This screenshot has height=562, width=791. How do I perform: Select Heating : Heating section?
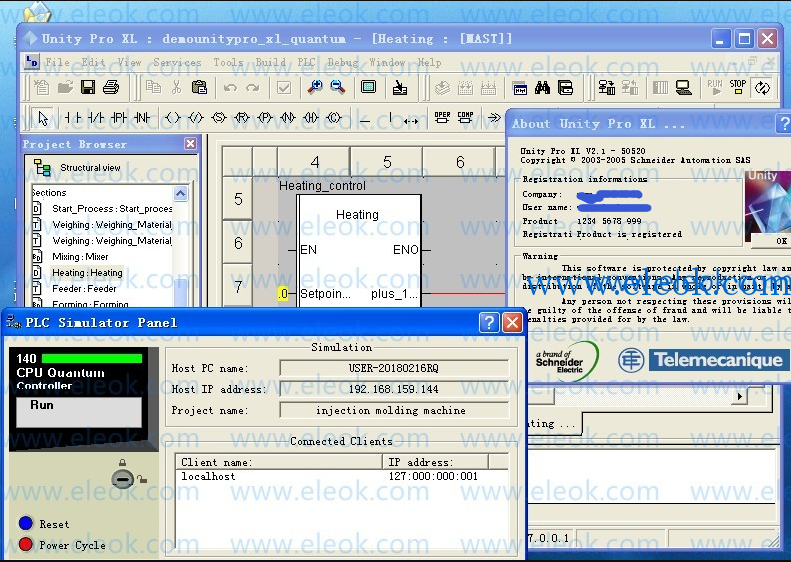(x=87, y=273)
